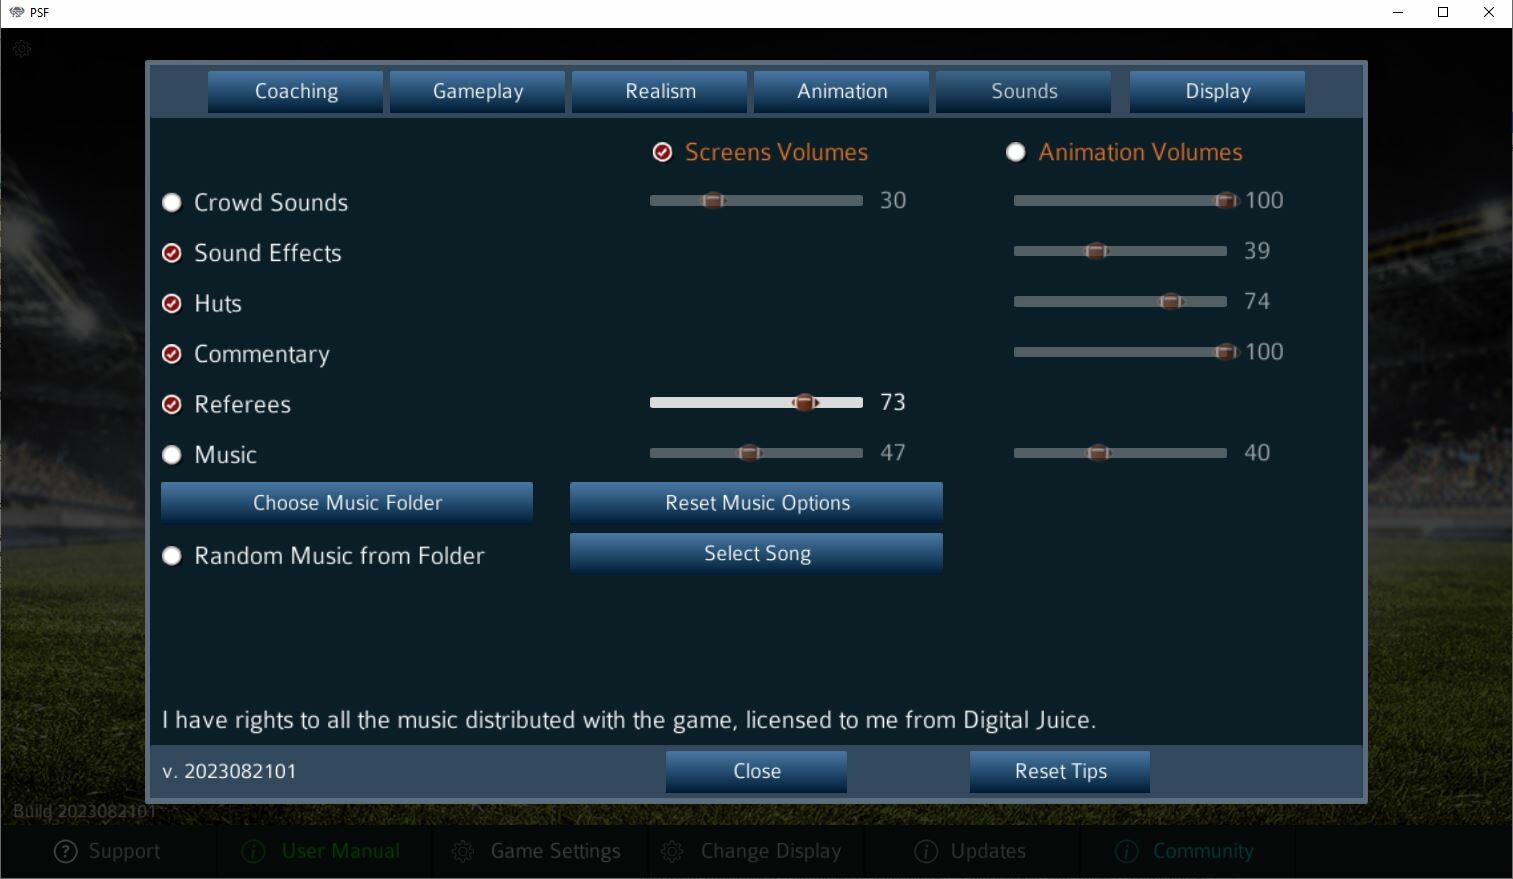Enable the Music checkbox
Screen dimensions: 1513x879
pyautogui.click(x=171, y=454)
